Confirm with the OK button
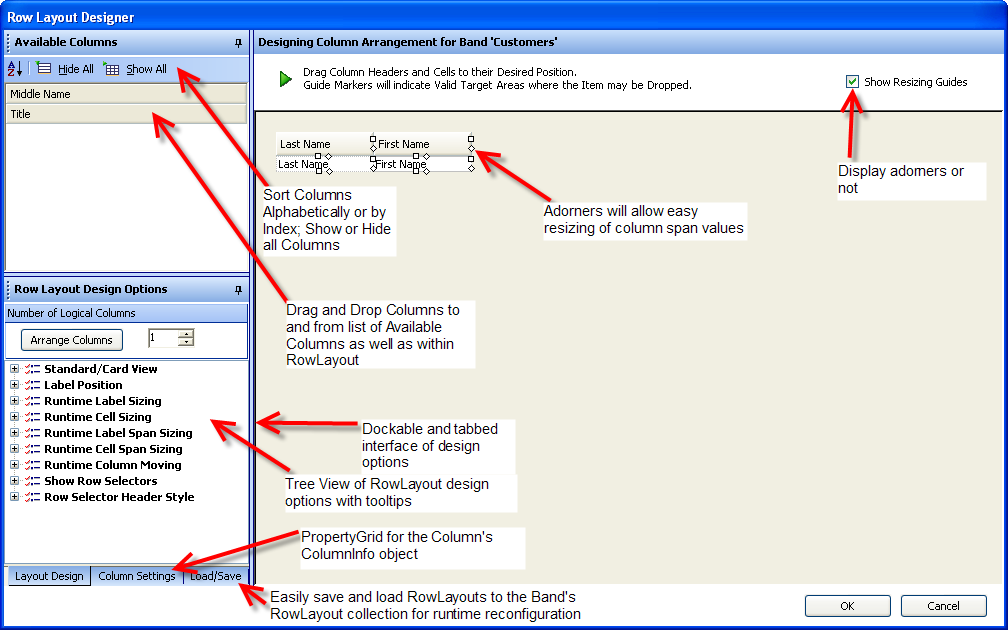This screenshot has width=1008, height=630. [847, 606]
